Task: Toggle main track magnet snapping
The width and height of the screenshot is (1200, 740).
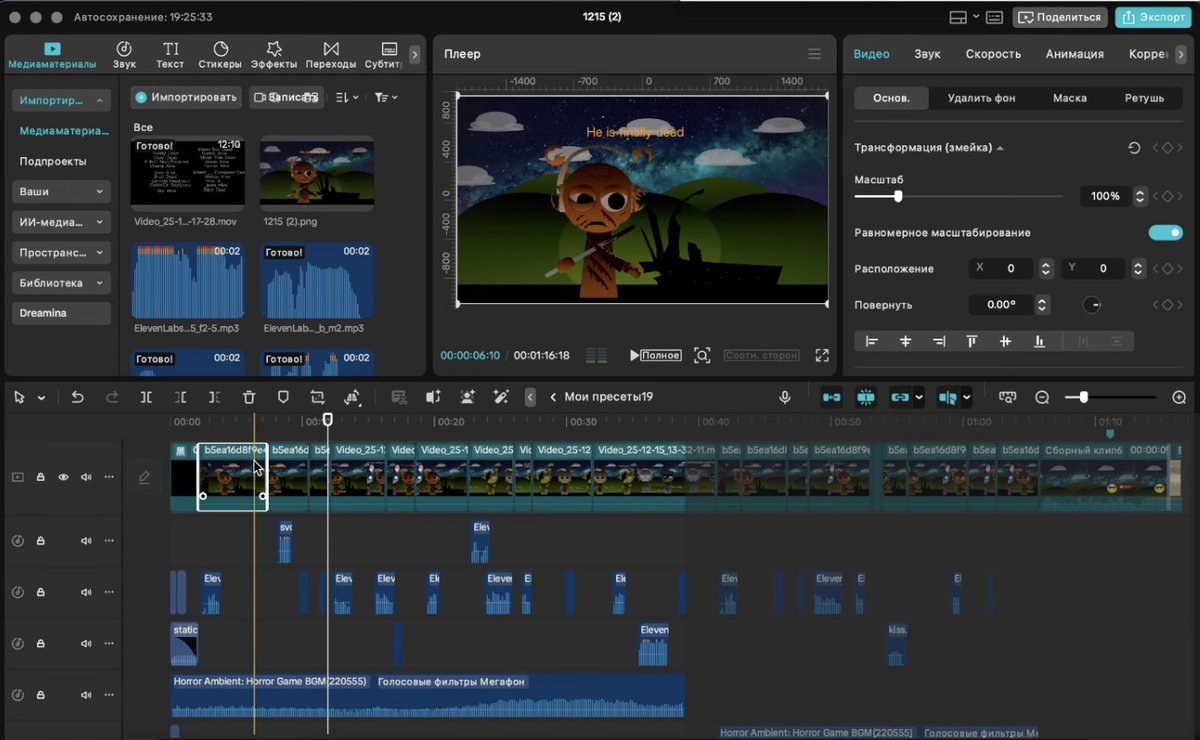Action: point(831,397)
